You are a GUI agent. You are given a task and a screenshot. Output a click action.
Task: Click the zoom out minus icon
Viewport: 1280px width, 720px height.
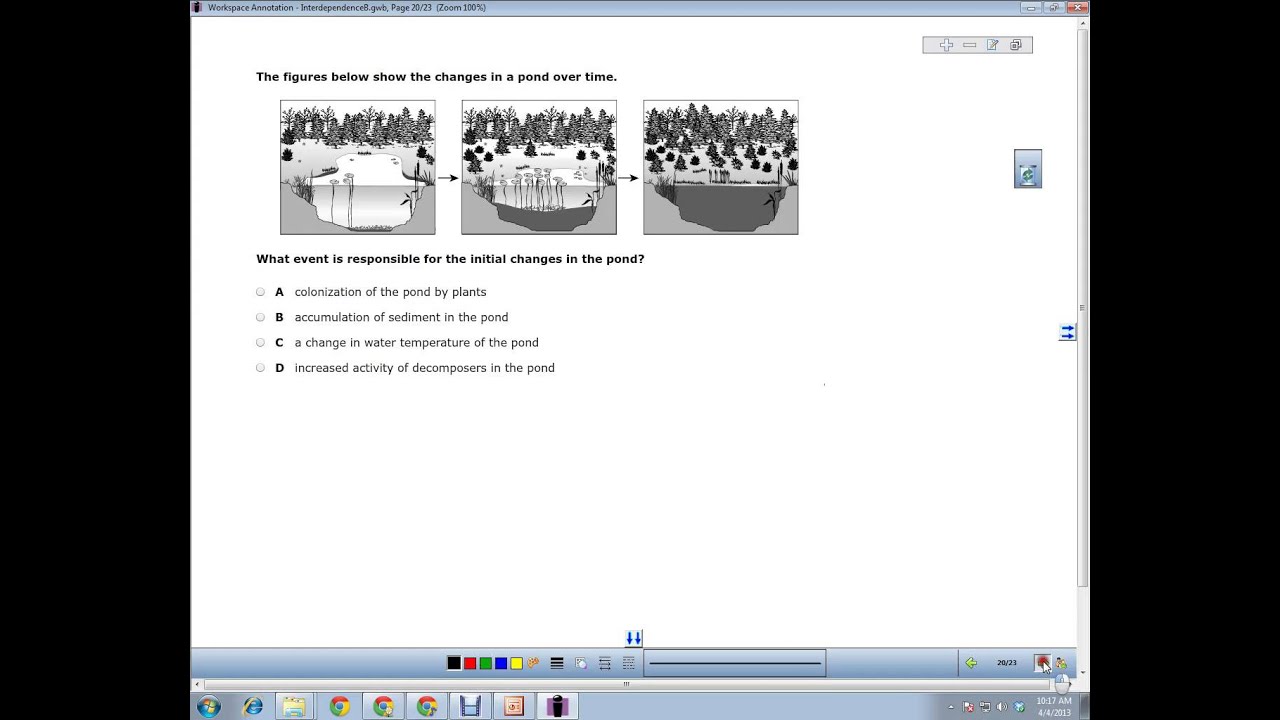point(969,45)
